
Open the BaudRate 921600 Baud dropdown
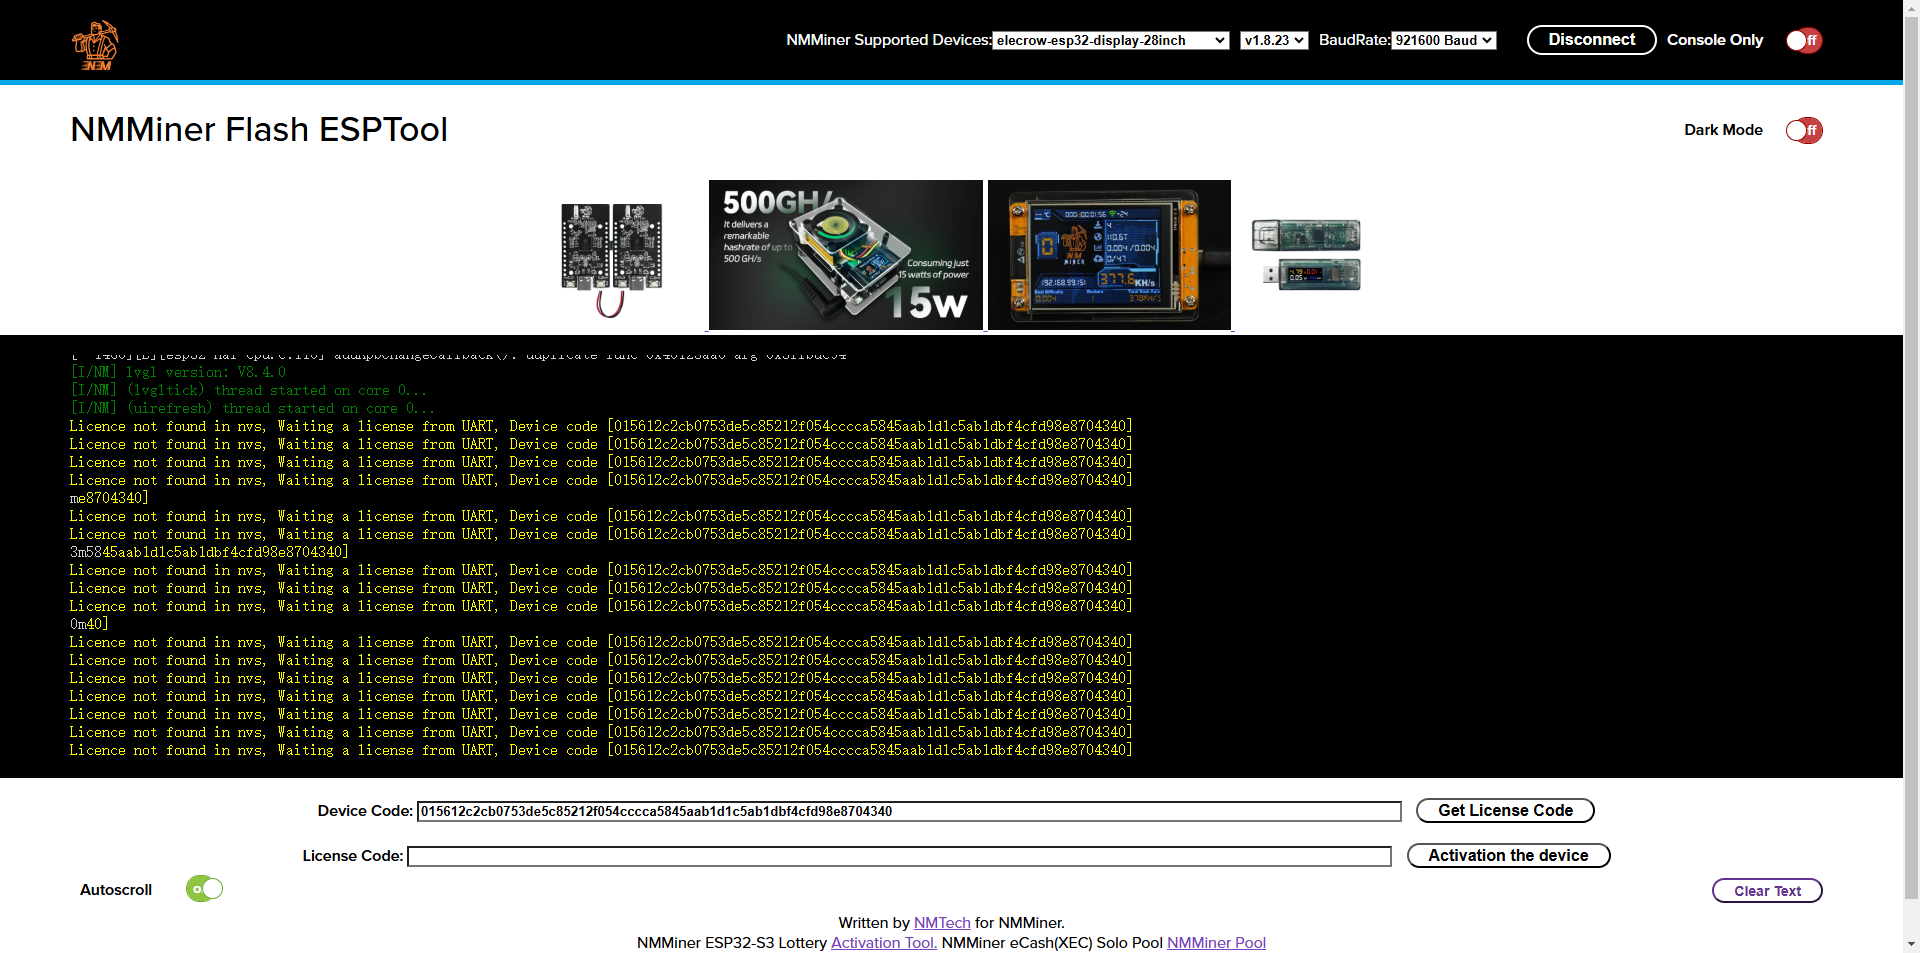click(1443, 41)
